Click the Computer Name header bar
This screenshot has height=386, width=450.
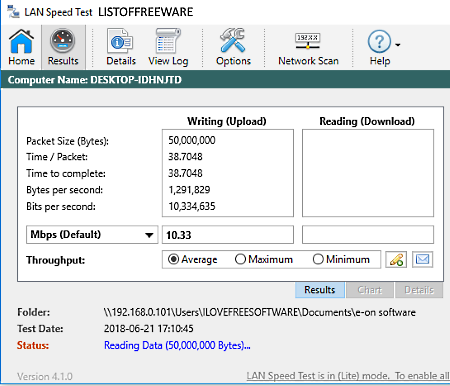pos(225,80)
